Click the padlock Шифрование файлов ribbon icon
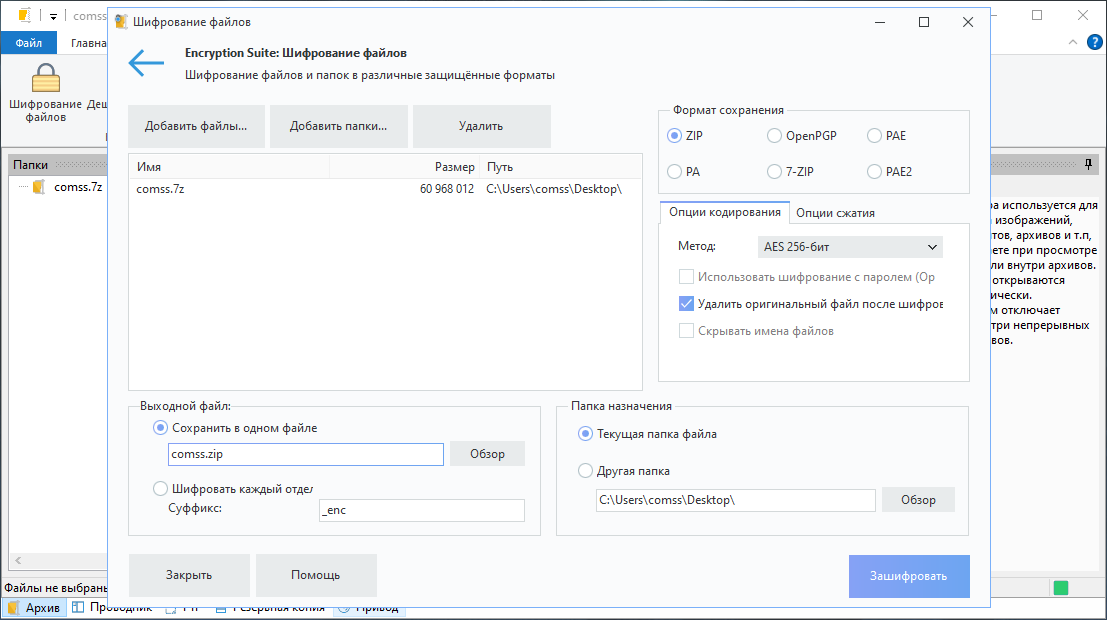Image resolution: width=1107 pixels, height=620 pixels. [x=45, y=79]
